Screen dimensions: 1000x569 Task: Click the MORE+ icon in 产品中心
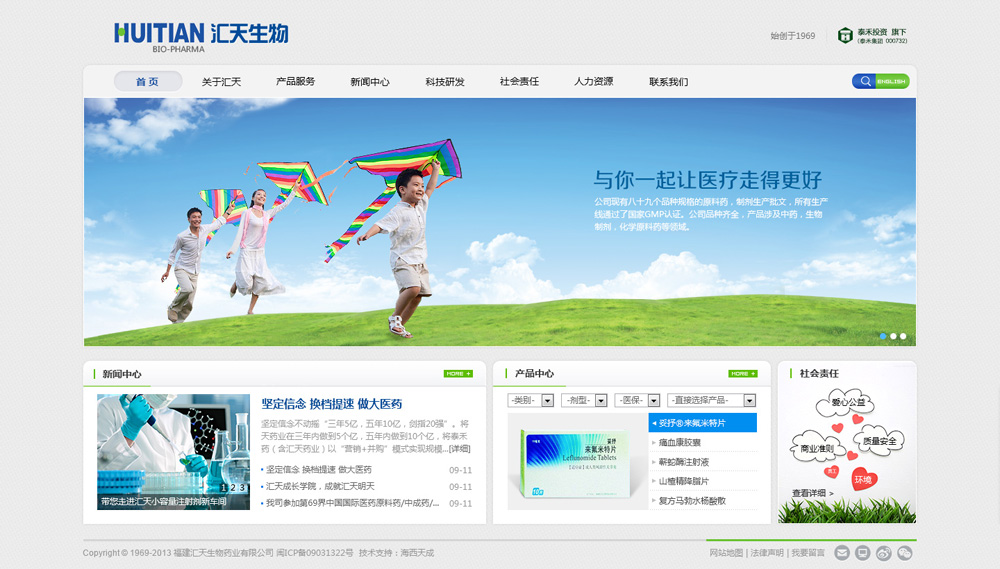pos(743,374)
